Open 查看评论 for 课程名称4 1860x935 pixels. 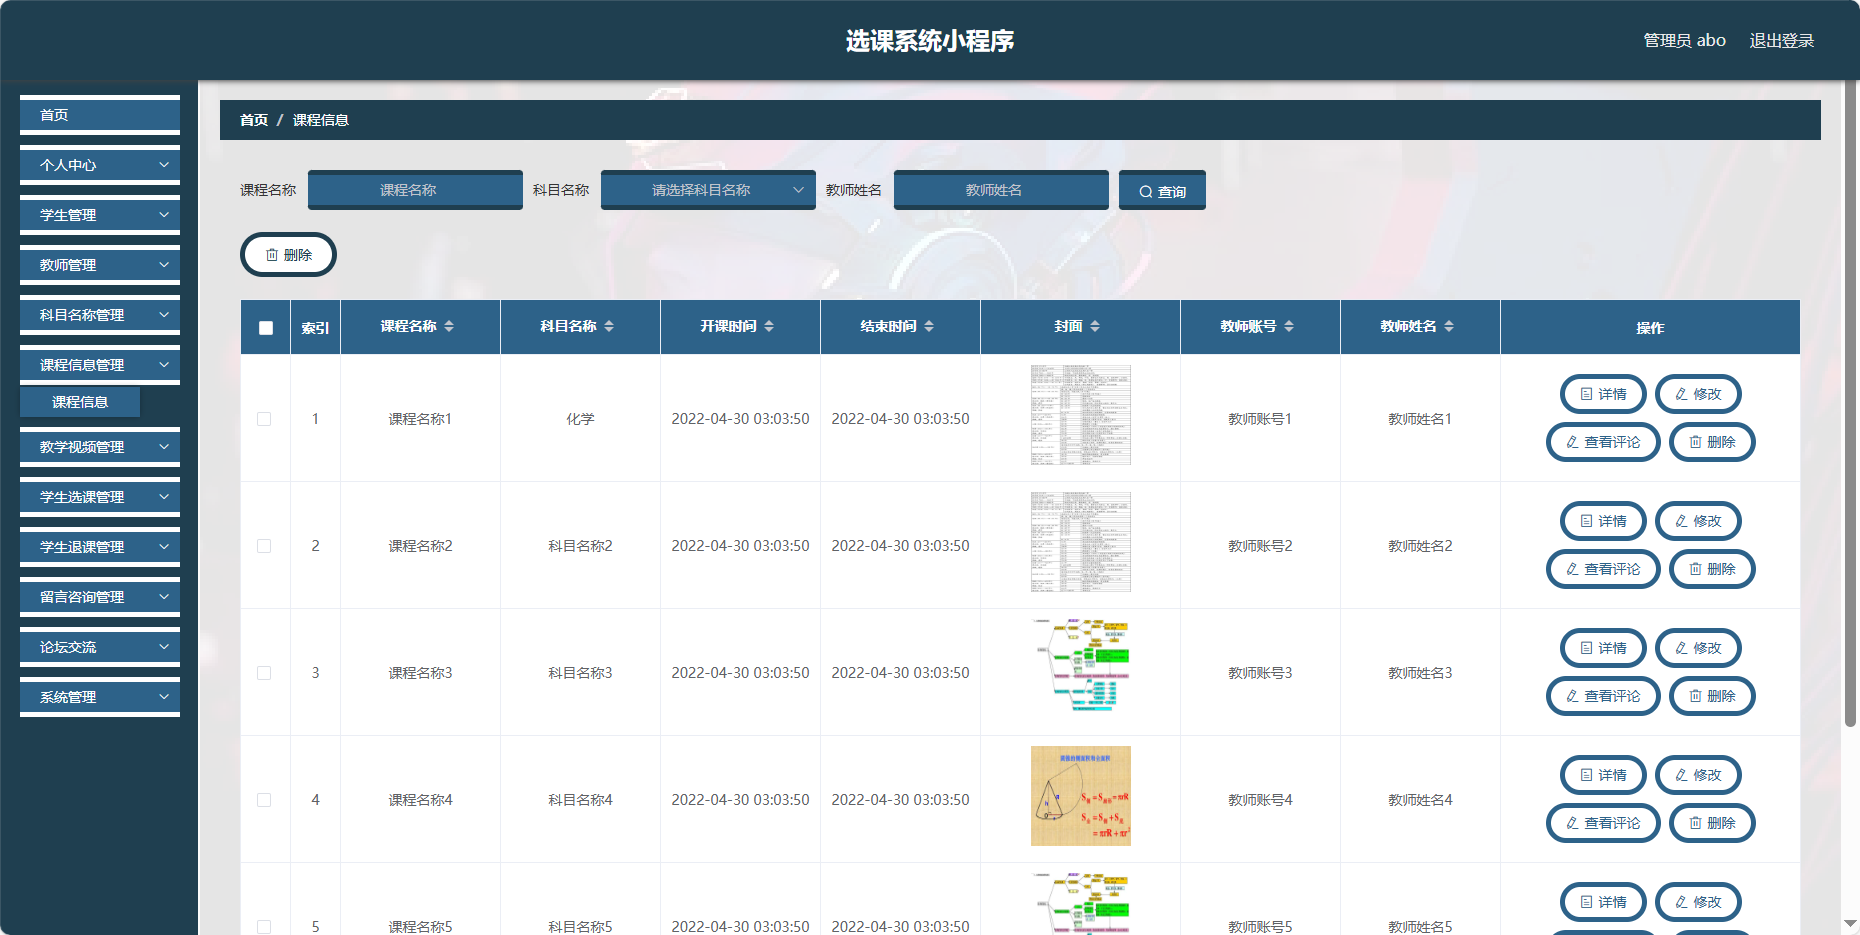(1603, 823)
